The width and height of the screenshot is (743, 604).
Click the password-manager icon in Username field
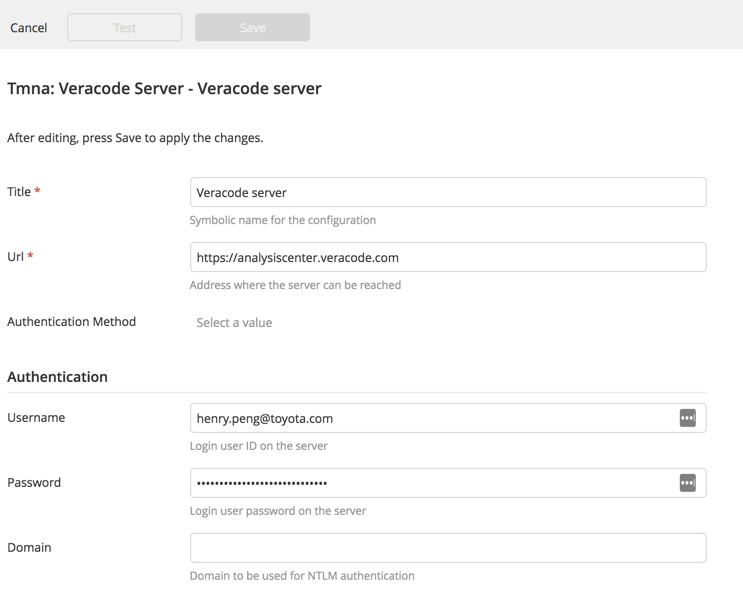coord(688,418)
